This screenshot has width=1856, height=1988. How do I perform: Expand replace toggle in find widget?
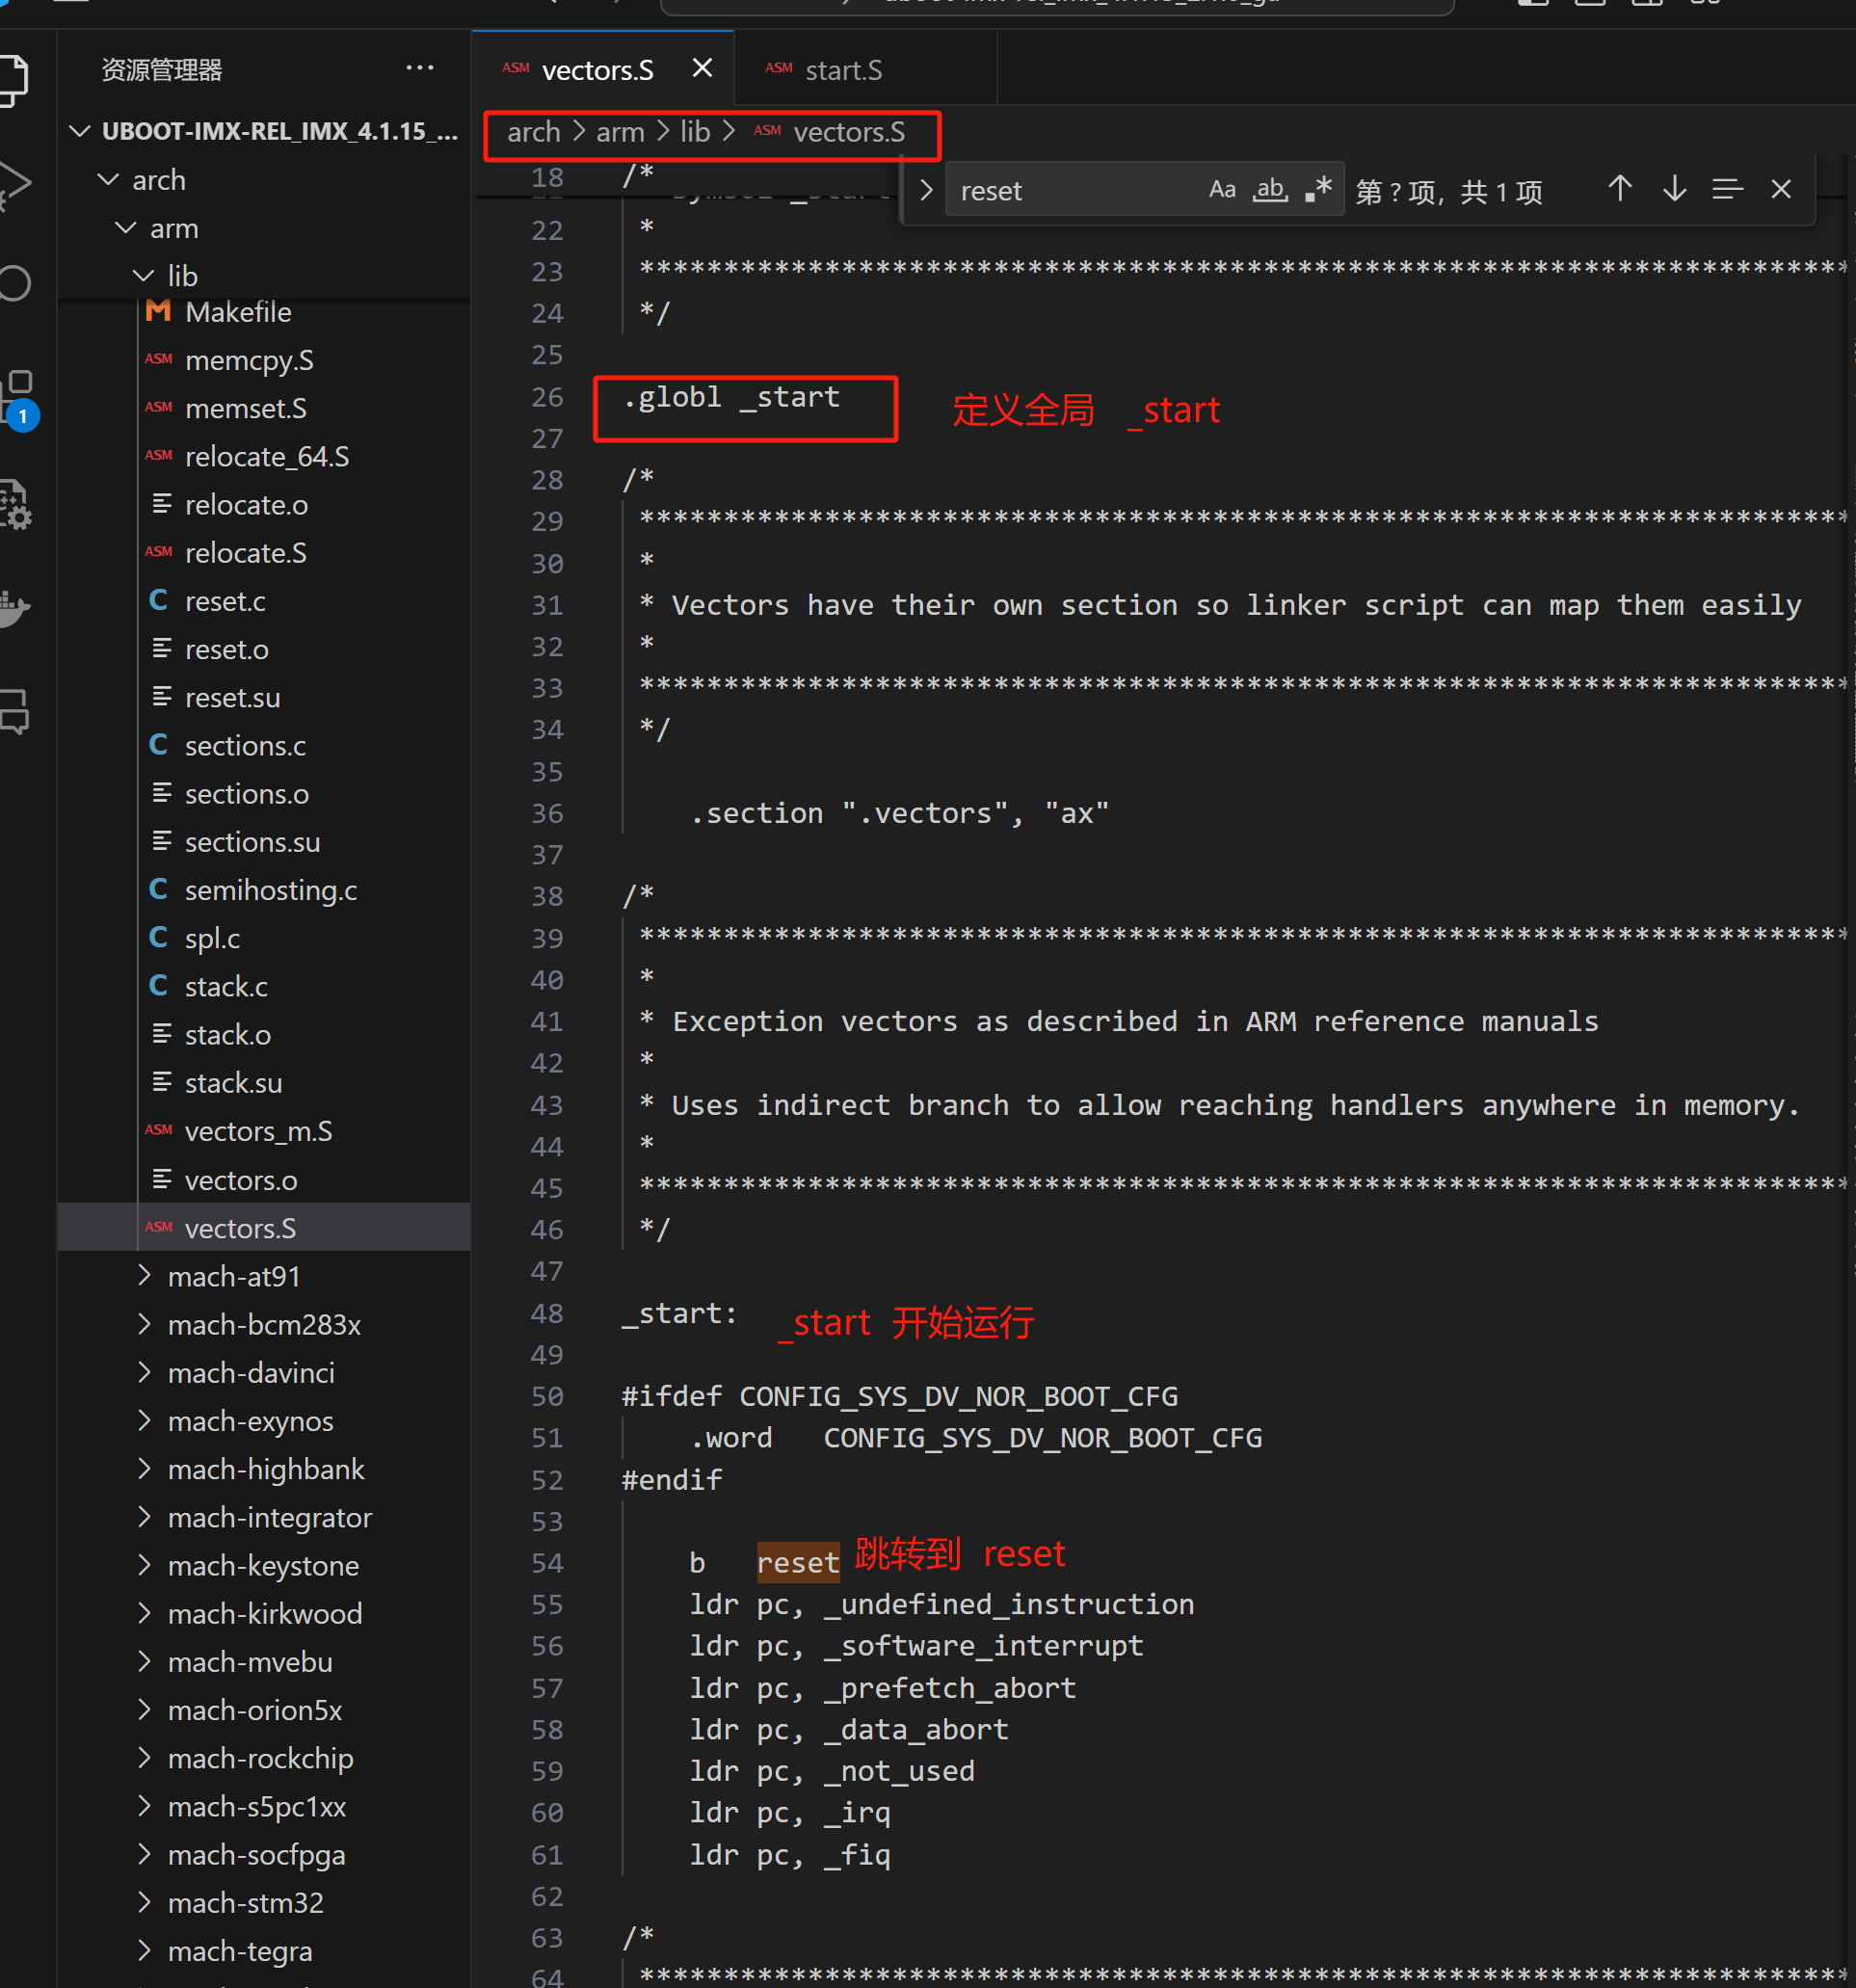click(925, 190)
